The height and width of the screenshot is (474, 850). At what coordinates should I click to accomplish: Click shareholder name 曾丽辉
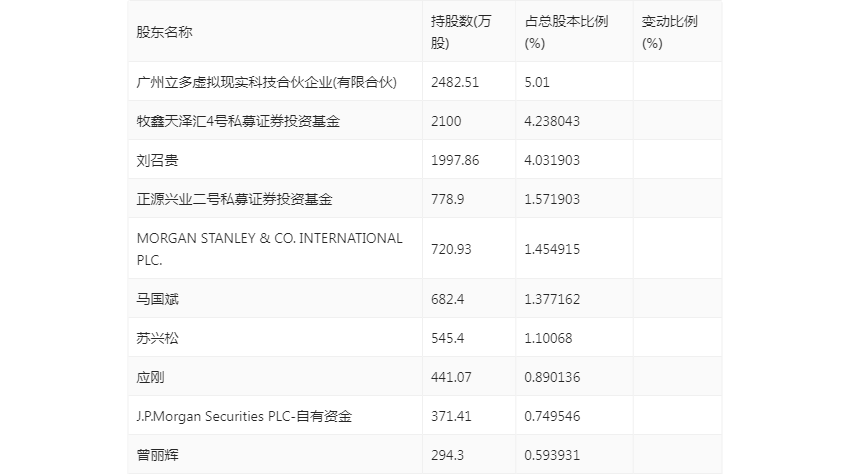click(x=157, y=455)
